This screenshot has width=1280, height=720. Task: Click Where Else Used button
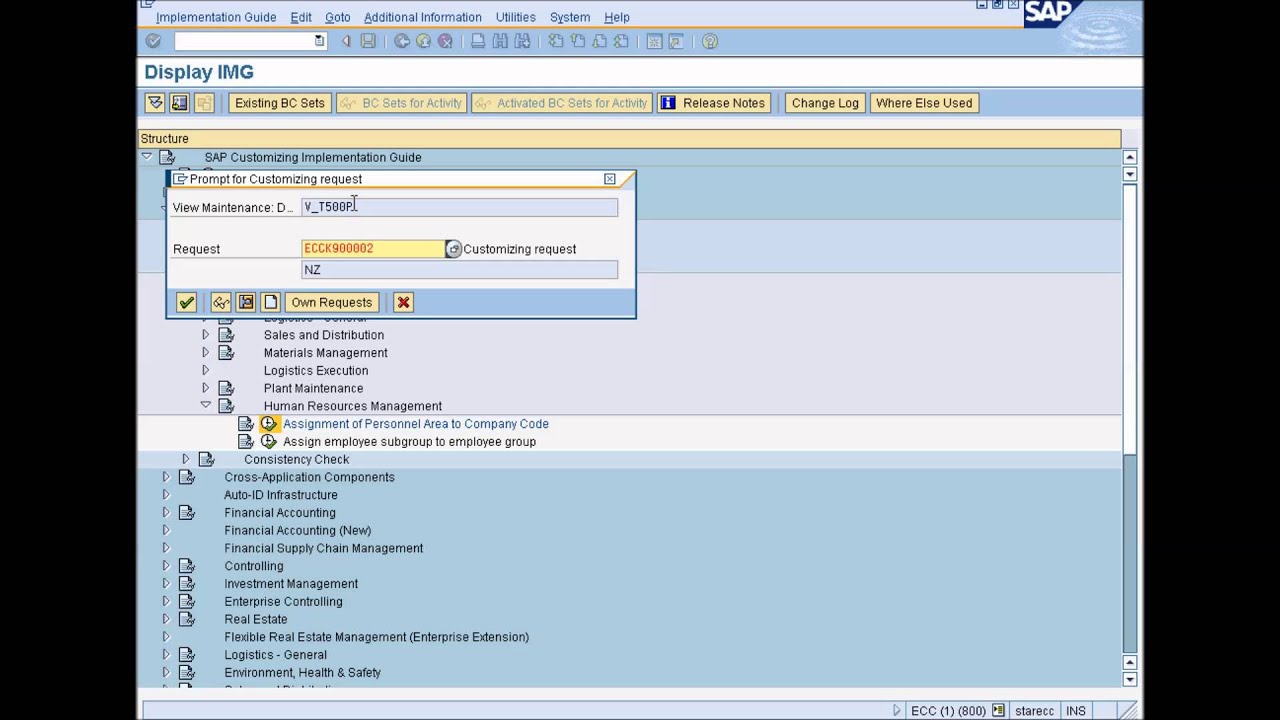coord(924,103)
